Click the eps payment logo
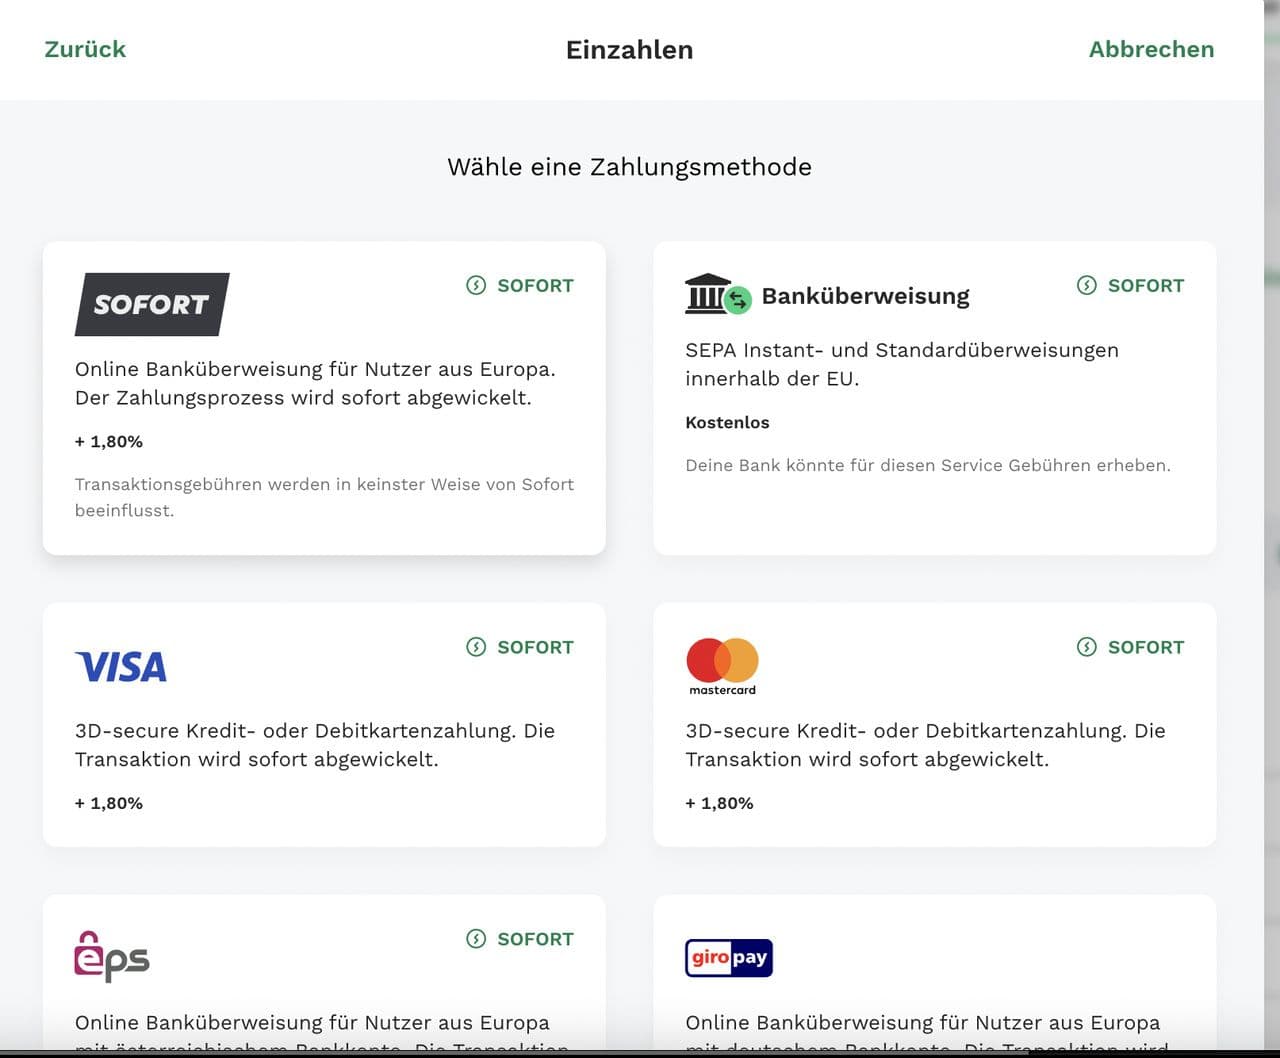The image size is (1280, 1058). [x=112, y=957]
